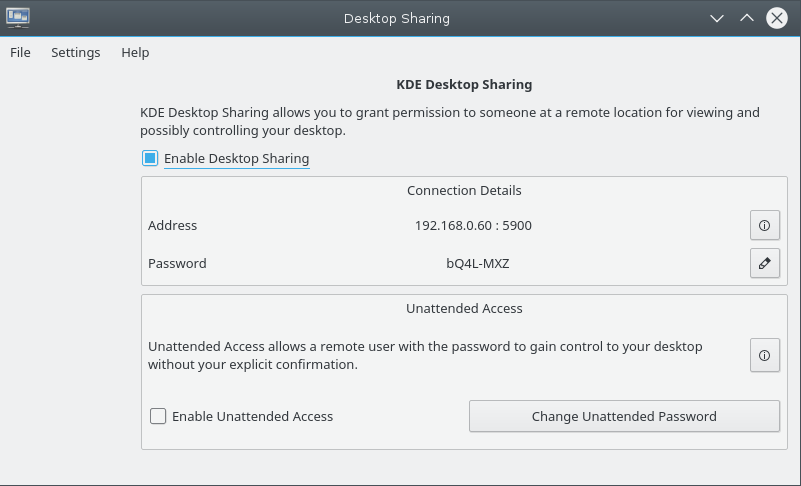Edit the connection password with pencil icon
Image resolution: width=801 pixels, height=486 pixels.
pyautogui.click(x=765, y=263)
